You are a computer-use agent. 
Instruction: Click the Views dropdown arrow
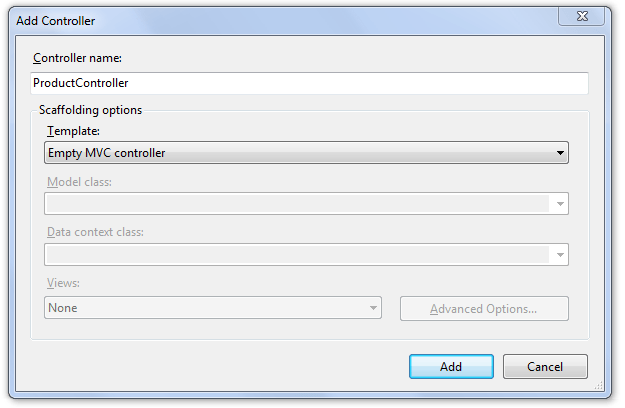pyautogui.click(x=373, y=308)
